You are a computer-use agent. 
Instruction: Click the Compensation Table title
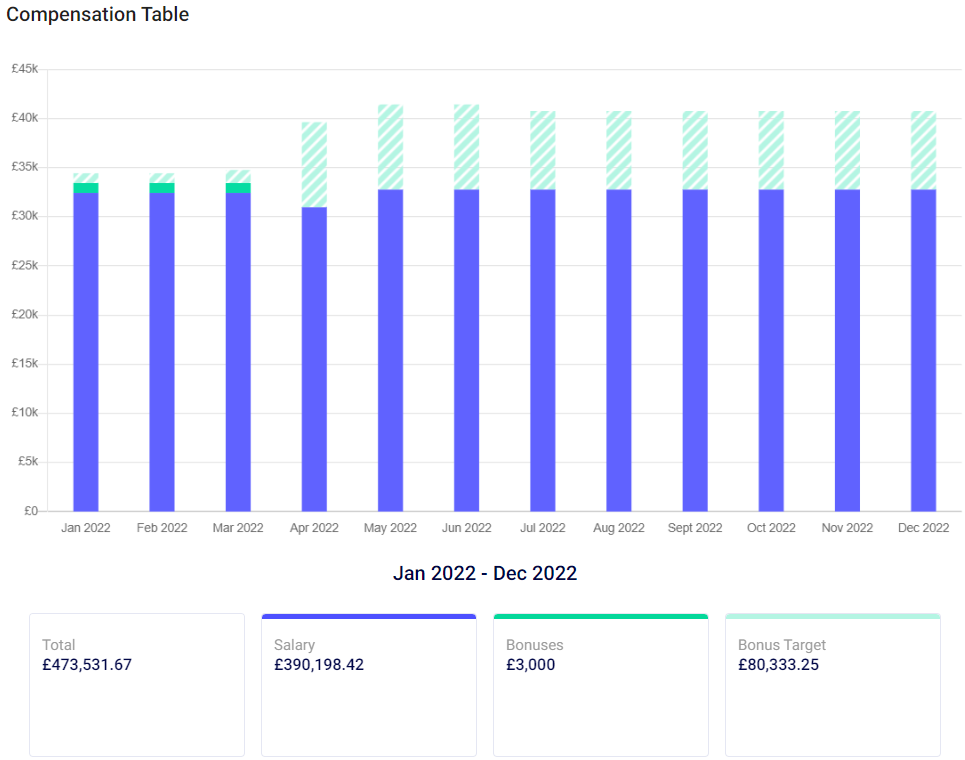(97, 15)
